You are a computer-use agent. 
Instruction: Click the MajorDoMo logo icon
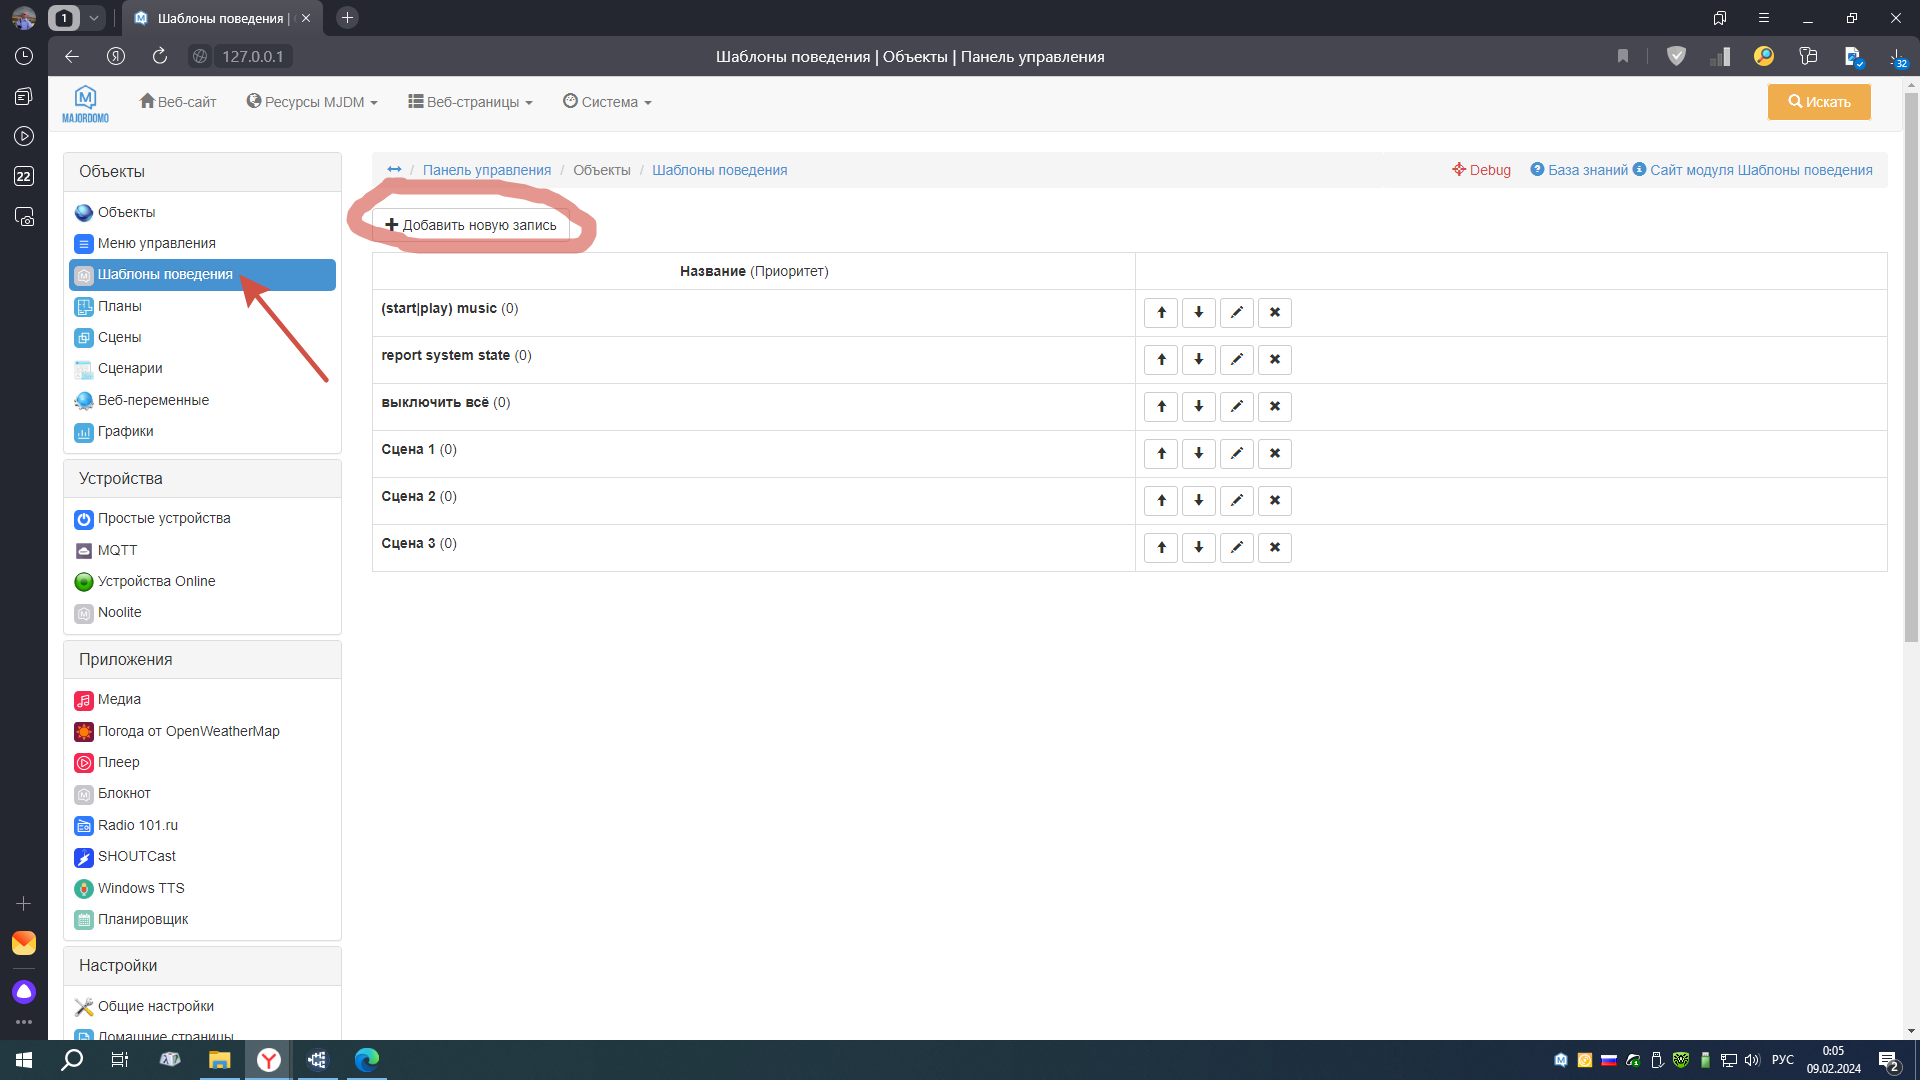tap(85, 103)
